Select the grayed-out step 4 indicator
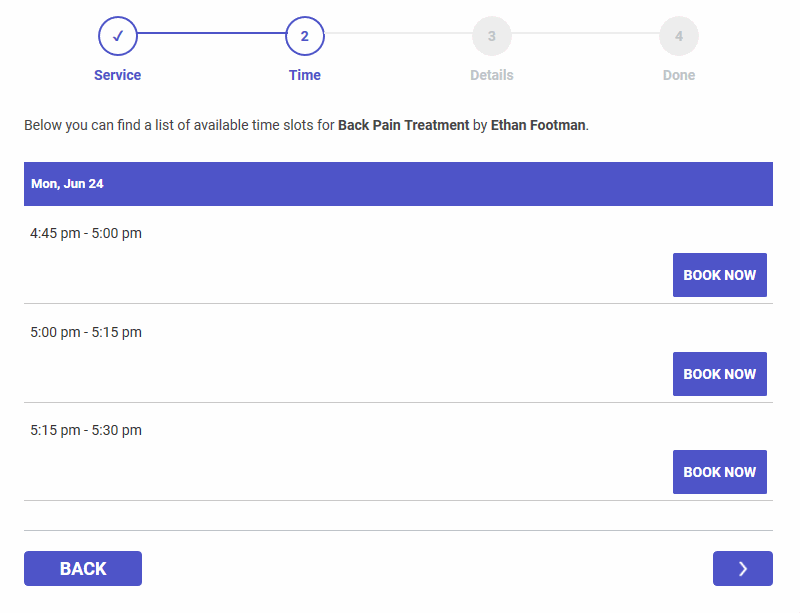The width and height of the screenshot is (800, 613). coord(679,35)
